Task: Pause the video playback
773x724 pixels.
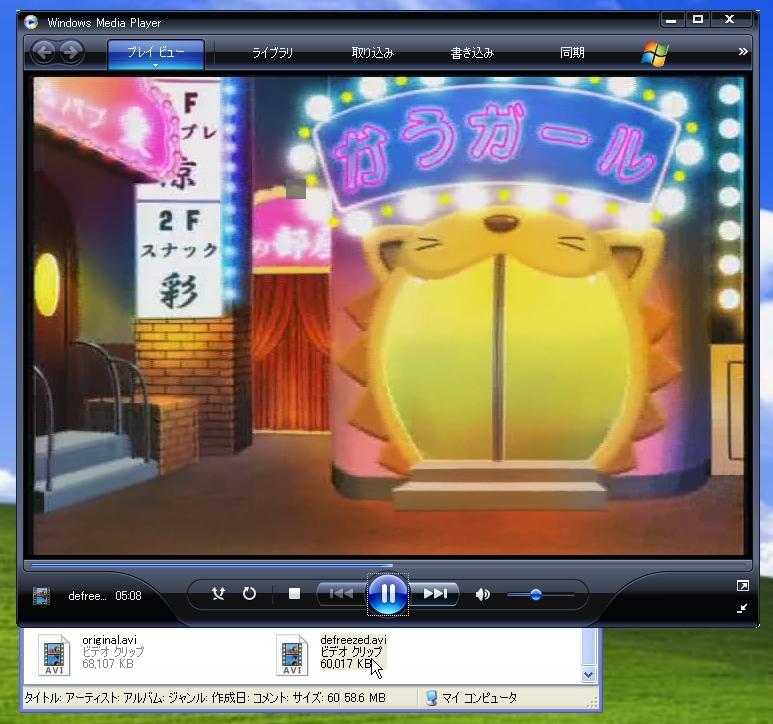Action: click(387, 594)
